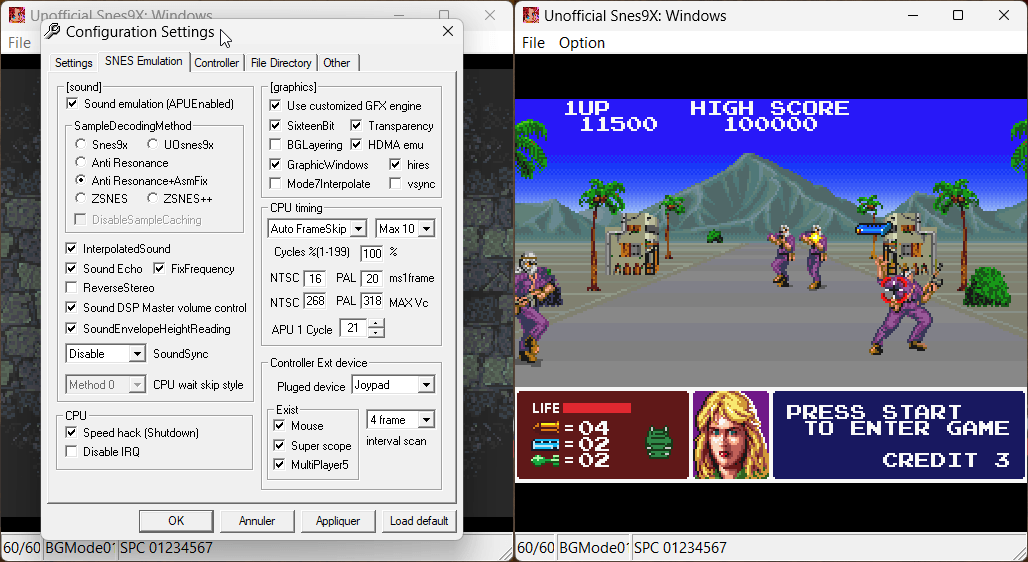
Task: Close the right Snes9X window
Action: pos(1004,15)
